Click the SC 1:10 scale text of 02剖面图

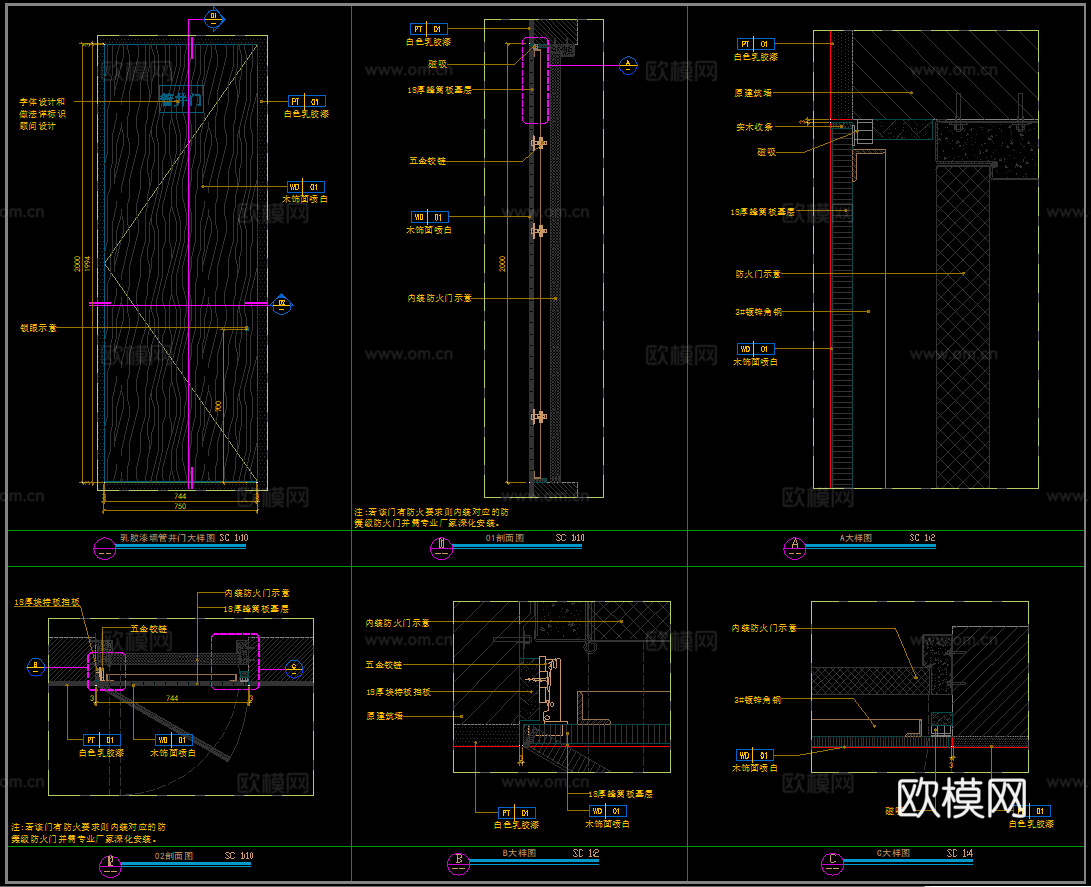click(x=239, y=856)
